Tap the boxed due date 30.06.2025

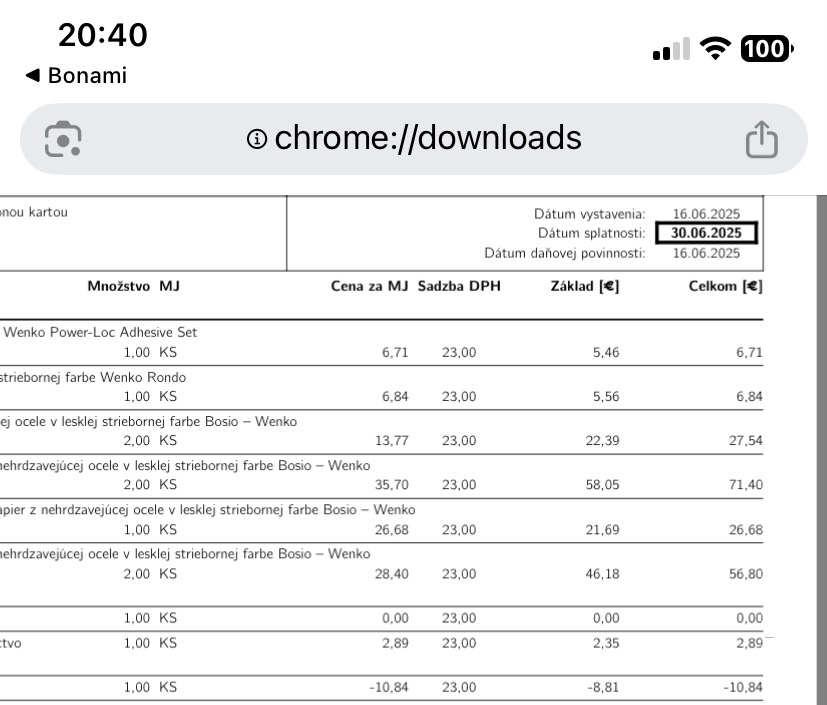706,233
